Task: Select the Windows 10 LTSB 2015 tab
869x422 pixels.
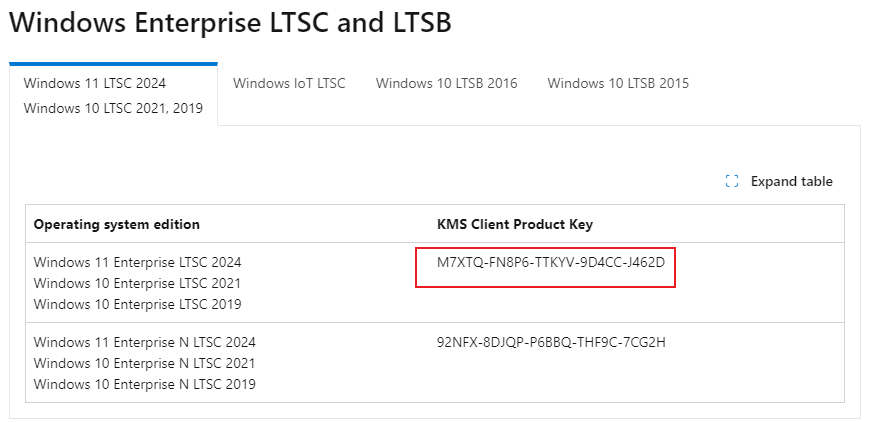Action: (617, 83)
